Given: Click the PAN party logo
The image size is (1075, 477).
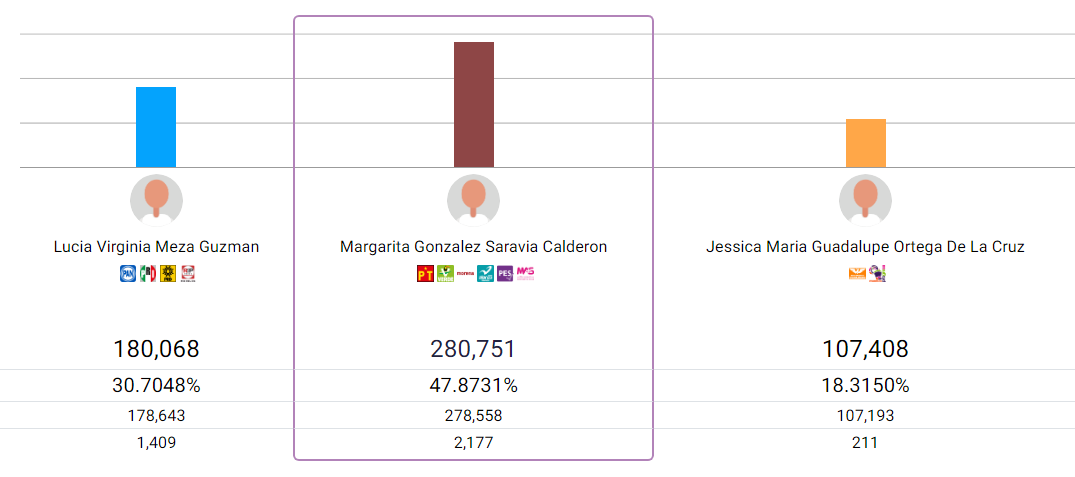Looking at the screenshot, I should click(127, 273).
